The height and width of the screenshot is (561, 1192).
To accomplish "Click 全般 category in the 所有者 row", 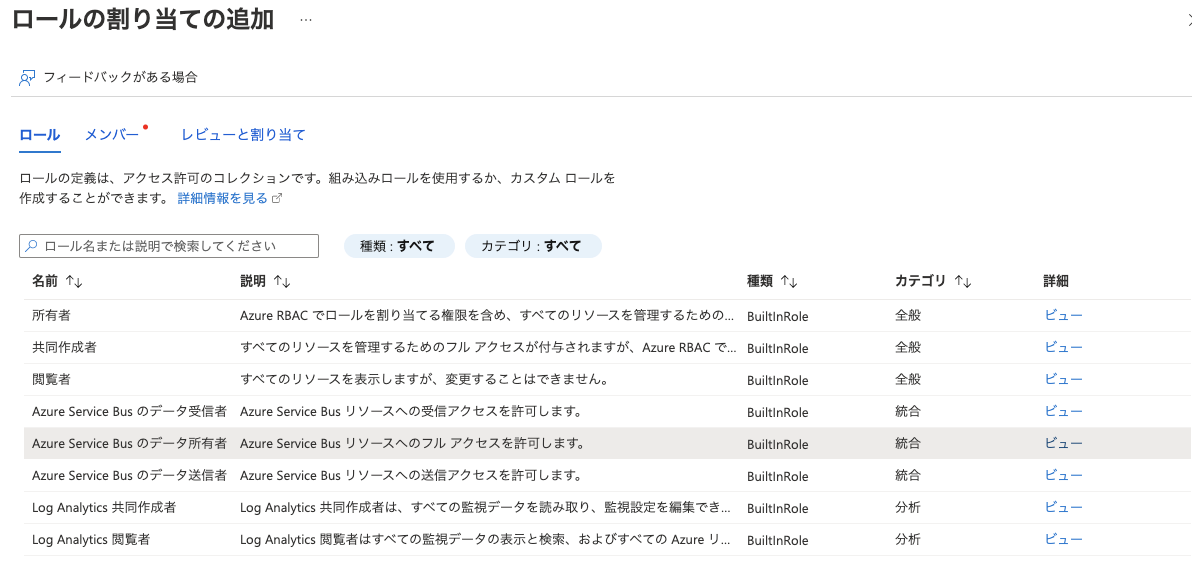I will click(908, 316).
